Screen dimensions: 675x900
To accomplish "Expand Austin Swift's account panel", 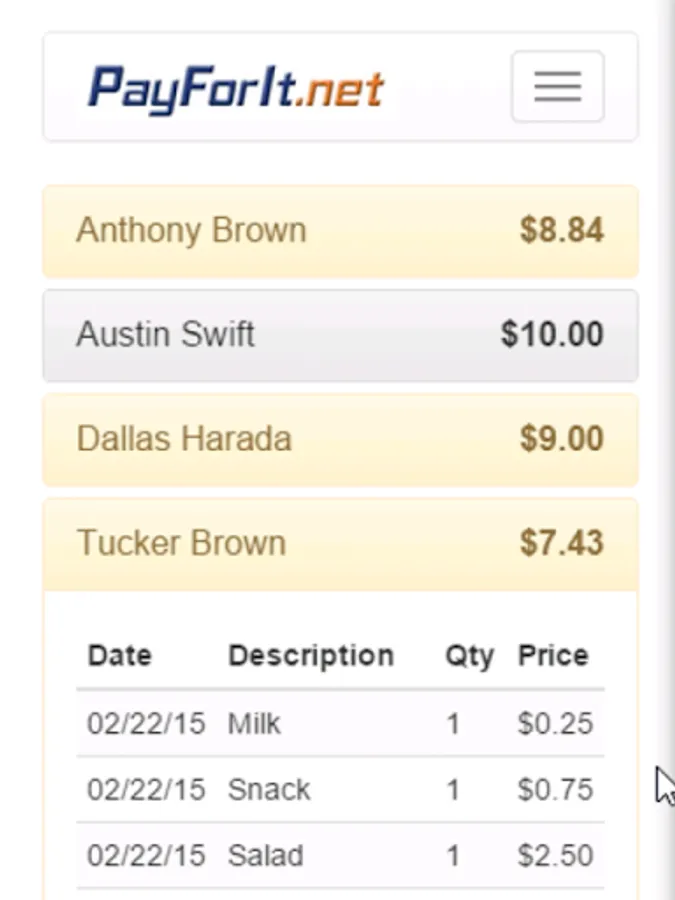I will pos(166,335).
